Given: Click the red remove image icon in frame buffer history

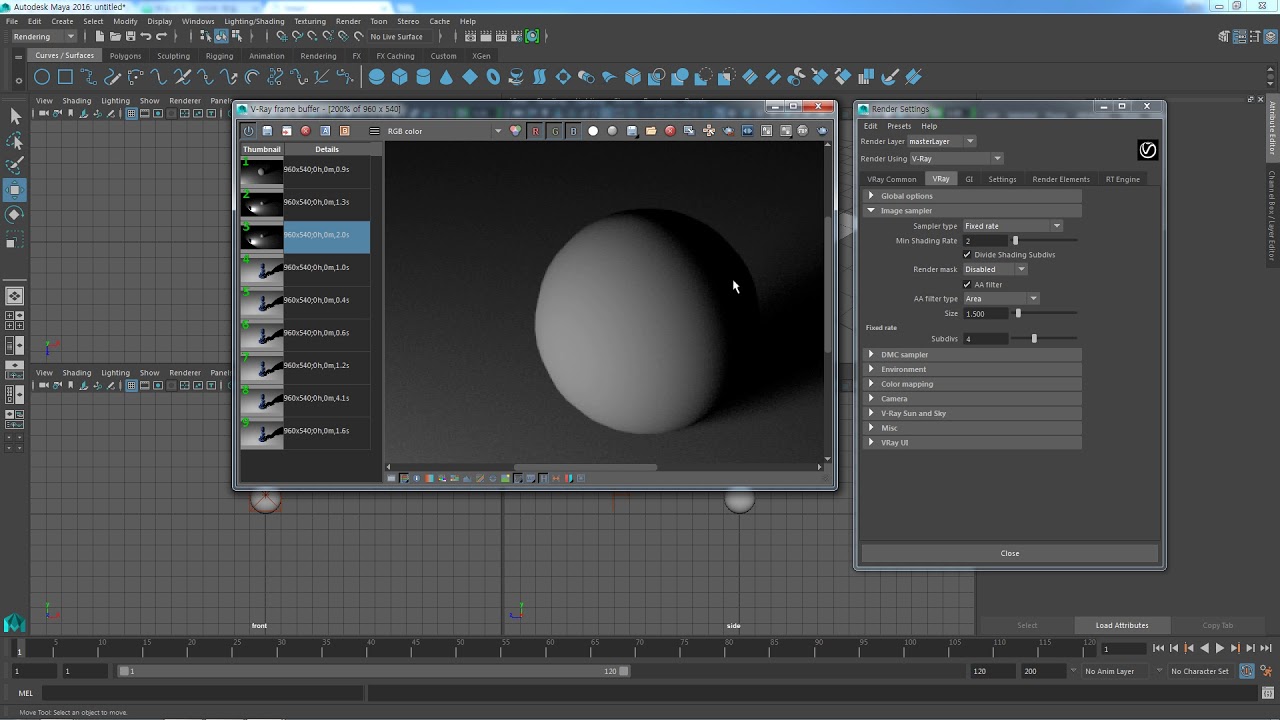Looking at the screenshot, I should point(306,131).
